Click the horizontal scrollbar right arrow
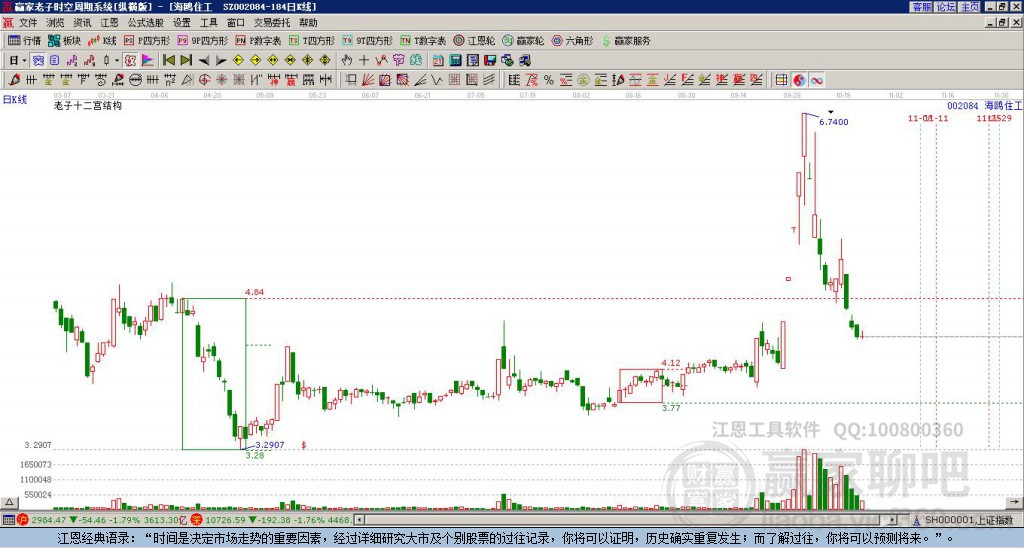Screen dimensions: 1024x548 coord(893,520)
